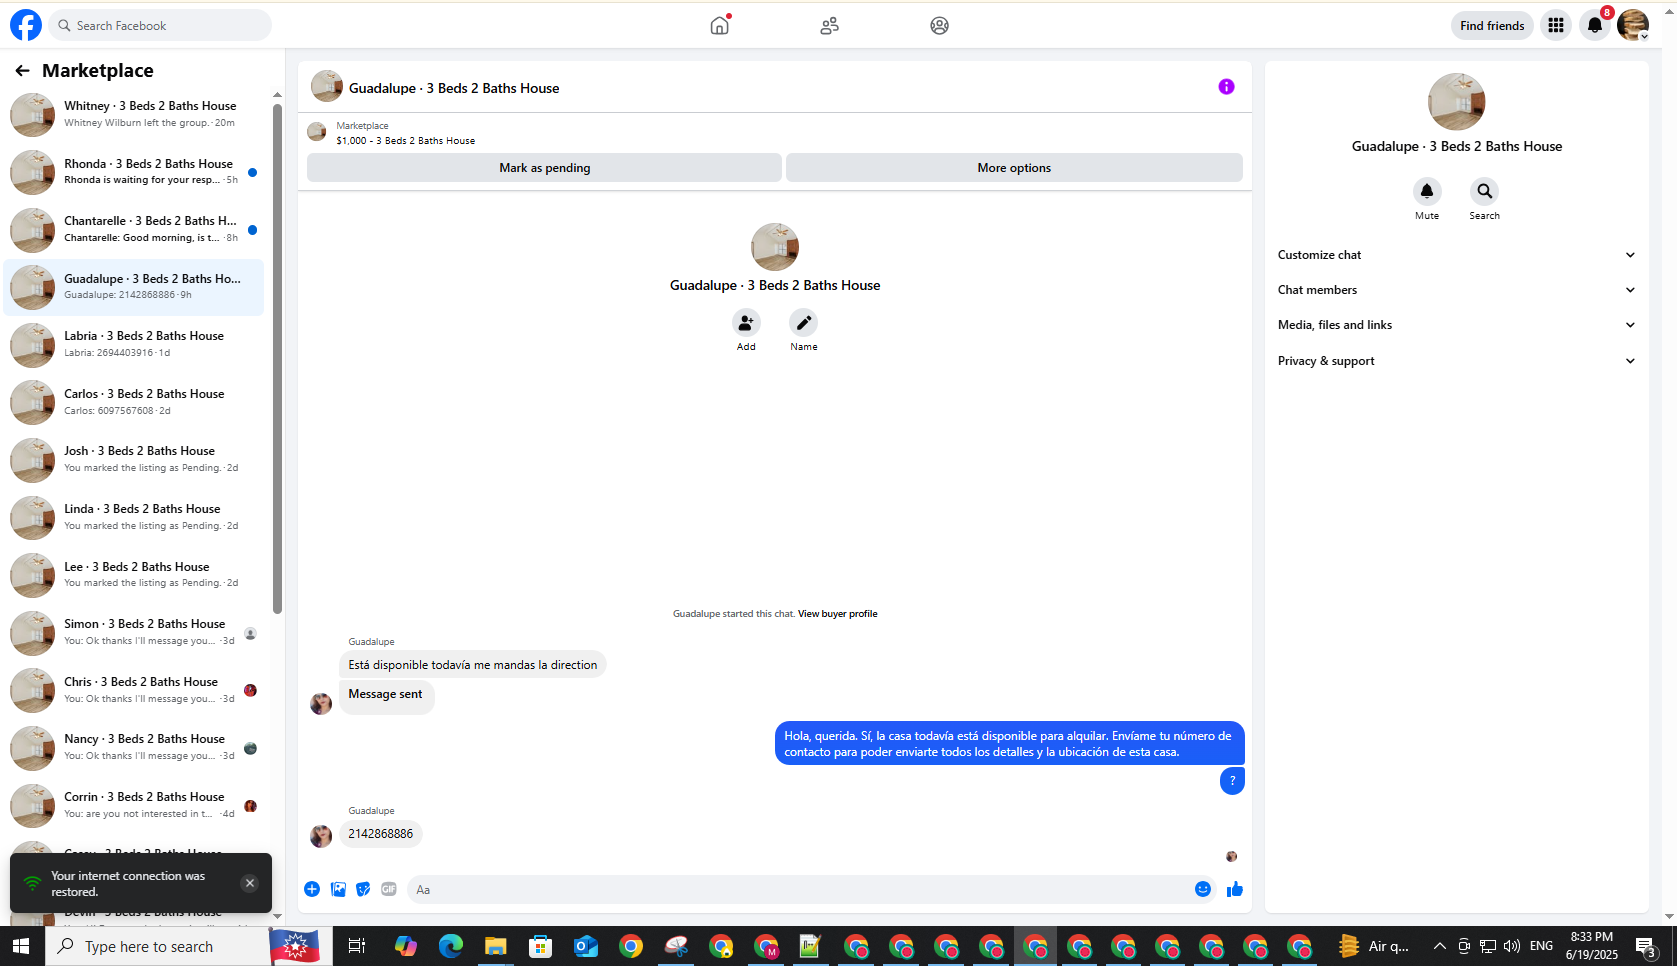Viewport: 1677px width, 966px height.
Task: Mute the Guadalupe conversation
Action: (1427, 191)
